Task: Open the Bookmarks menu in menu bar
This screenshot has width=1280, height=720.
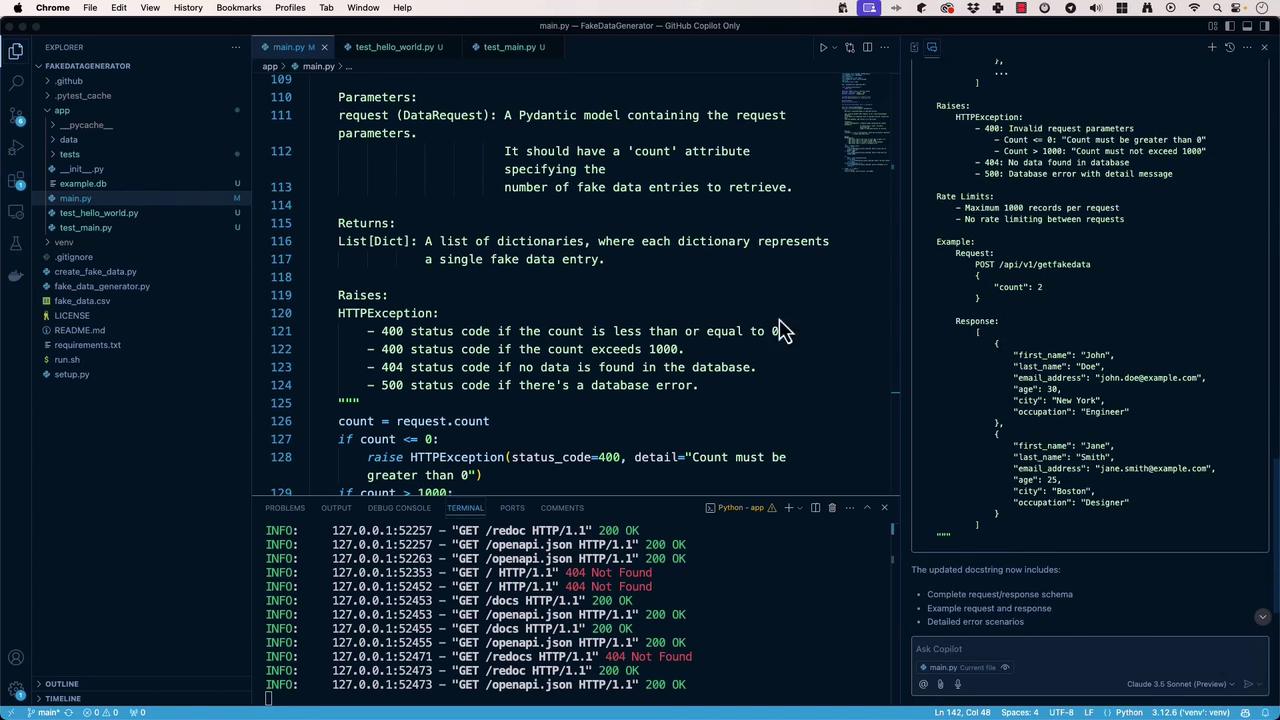Action: click(238, 8)
